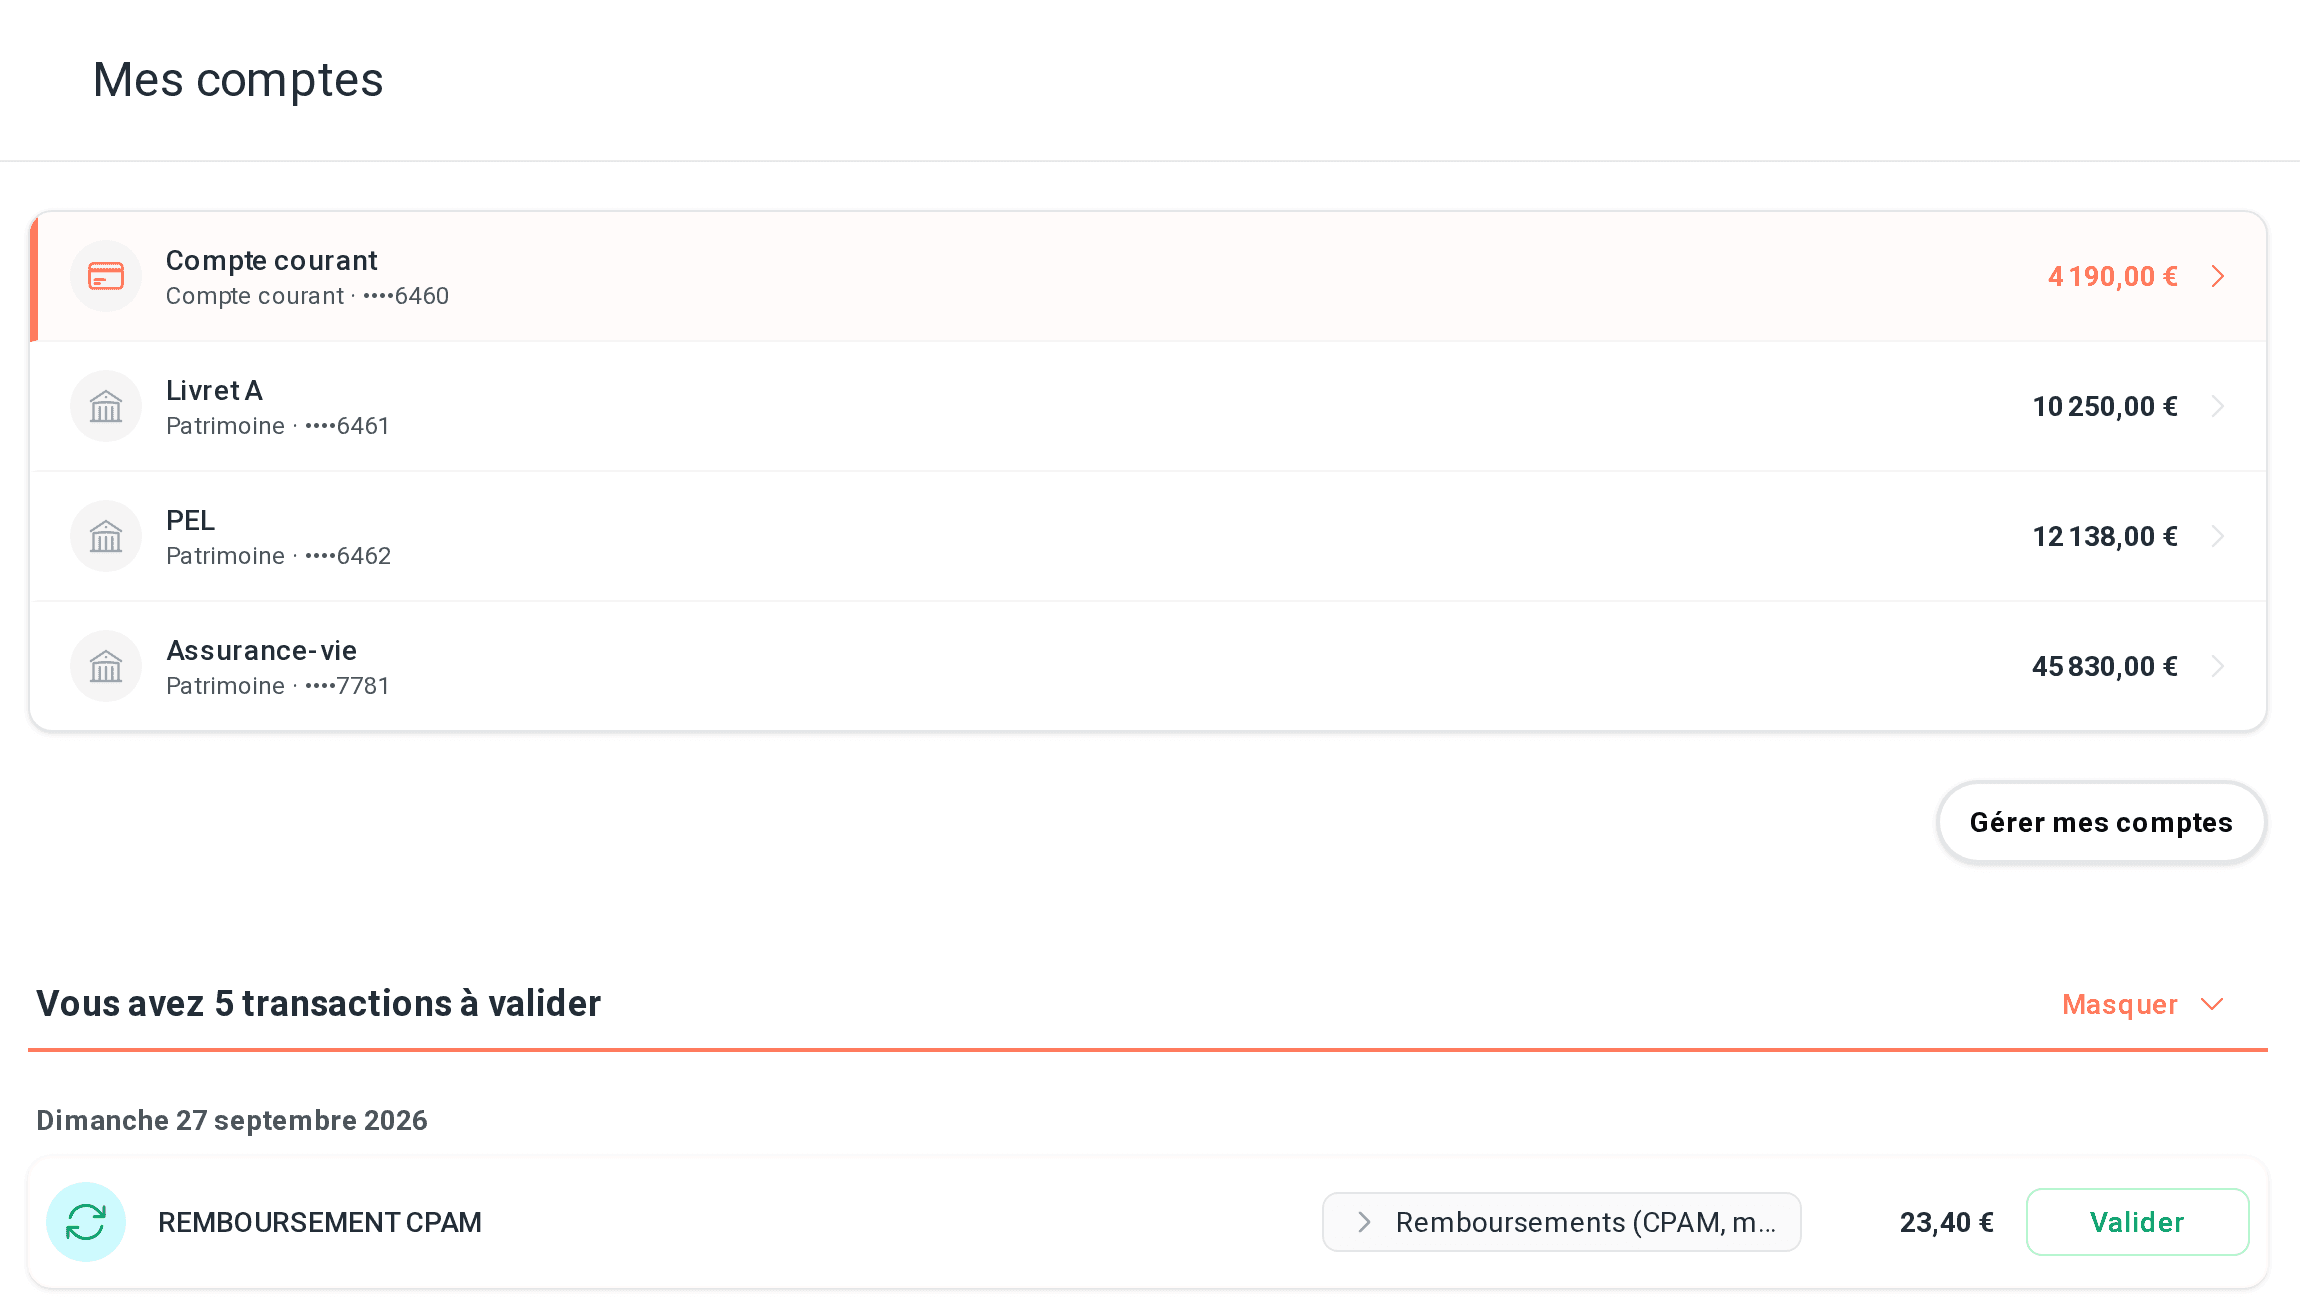Click the Assurance-vie bank icon
The width and height of the screenshot is (2300, 1314).
coord(106,666)
